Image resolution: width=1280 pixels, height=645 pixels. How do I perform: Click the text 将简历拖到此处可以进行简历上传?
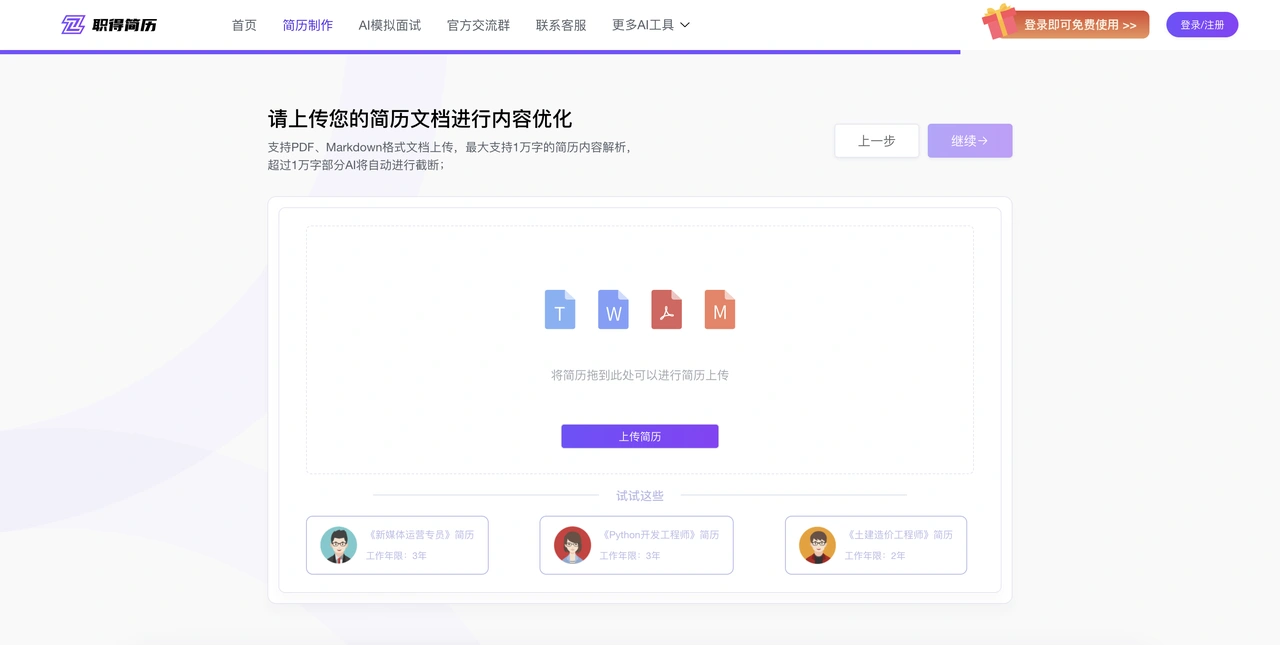point(640,375)
